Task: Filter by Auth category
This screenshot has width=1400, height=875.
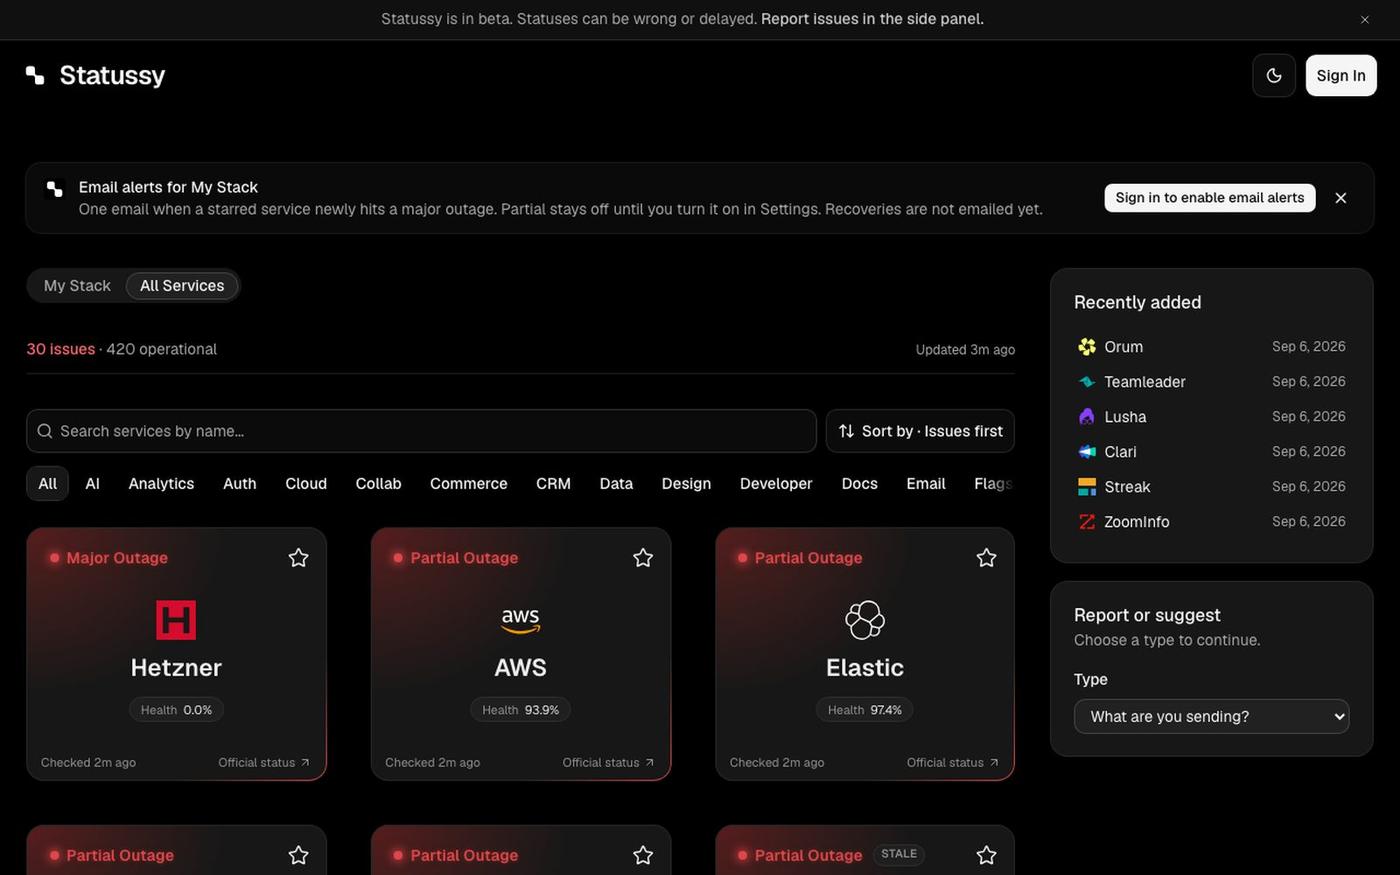Action: click(x=240, y=483)
